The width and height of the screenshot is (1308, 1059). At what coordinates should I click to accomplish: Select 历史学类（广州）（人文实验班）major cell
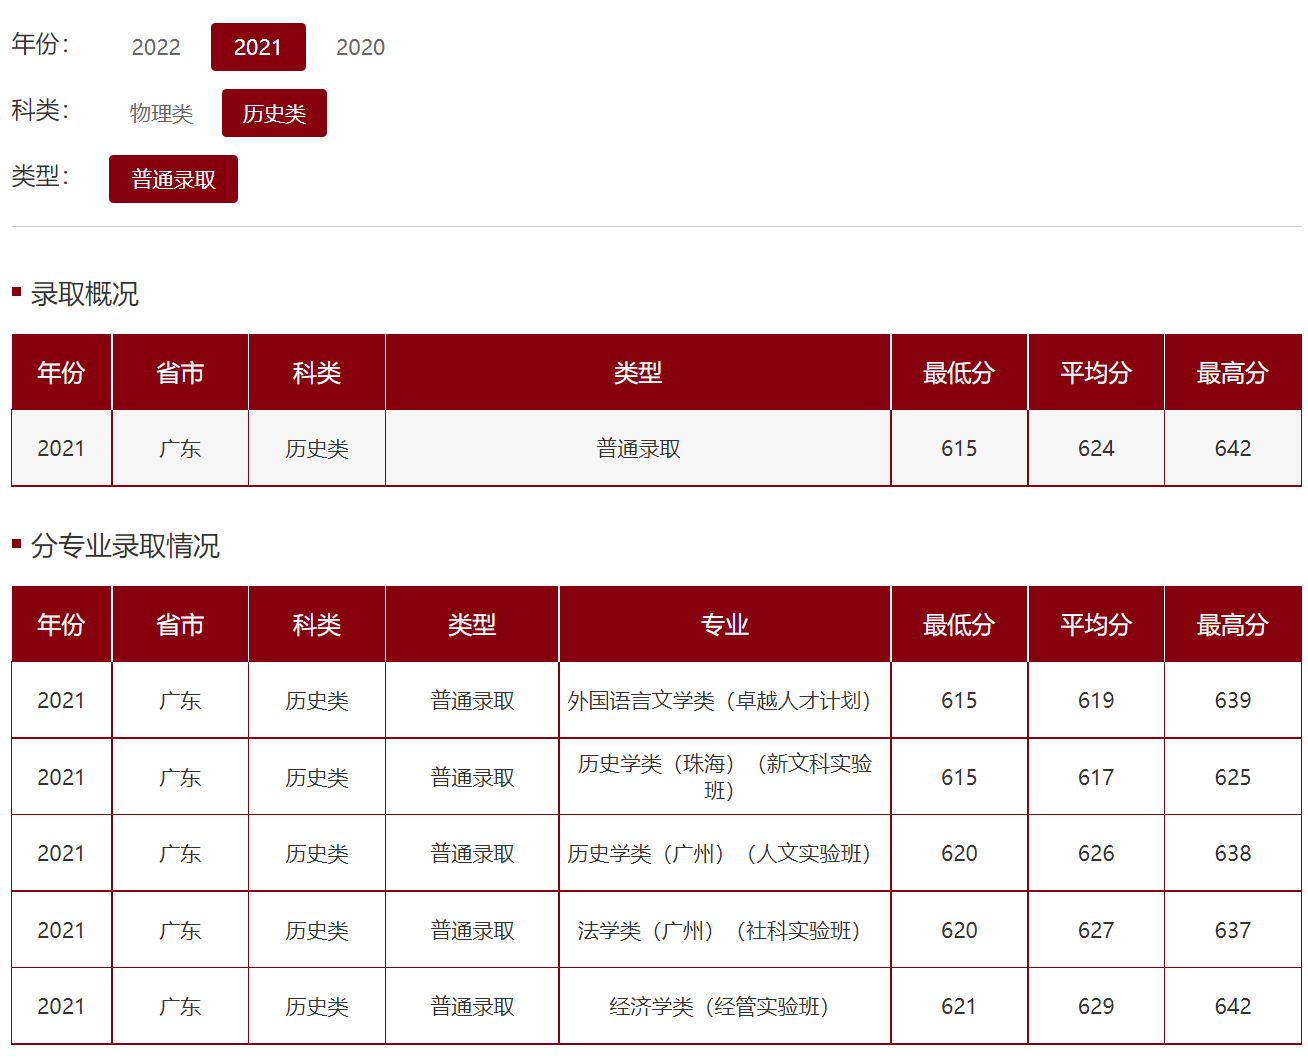[x=724, y=853]
